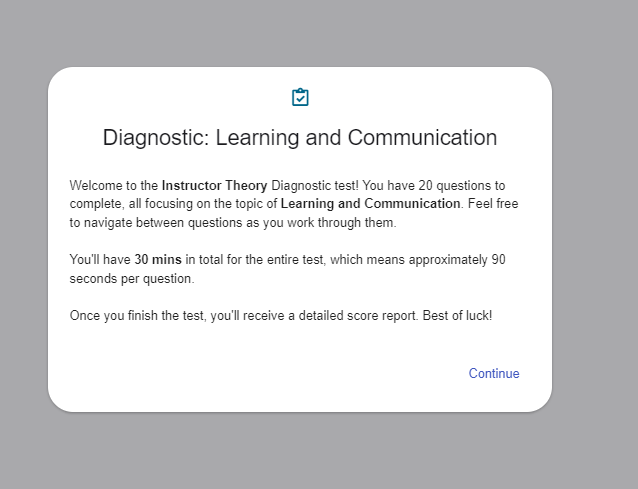Click the 'Diagnostic: Learning and Communication' heading

click(300, 138)
